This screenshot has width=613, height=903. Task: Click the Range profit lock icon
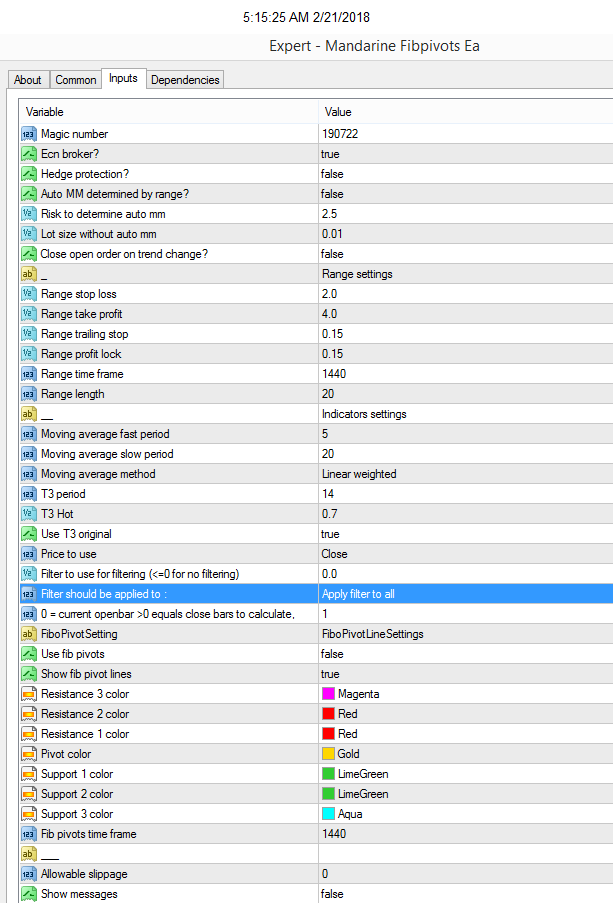click(29, 354)
